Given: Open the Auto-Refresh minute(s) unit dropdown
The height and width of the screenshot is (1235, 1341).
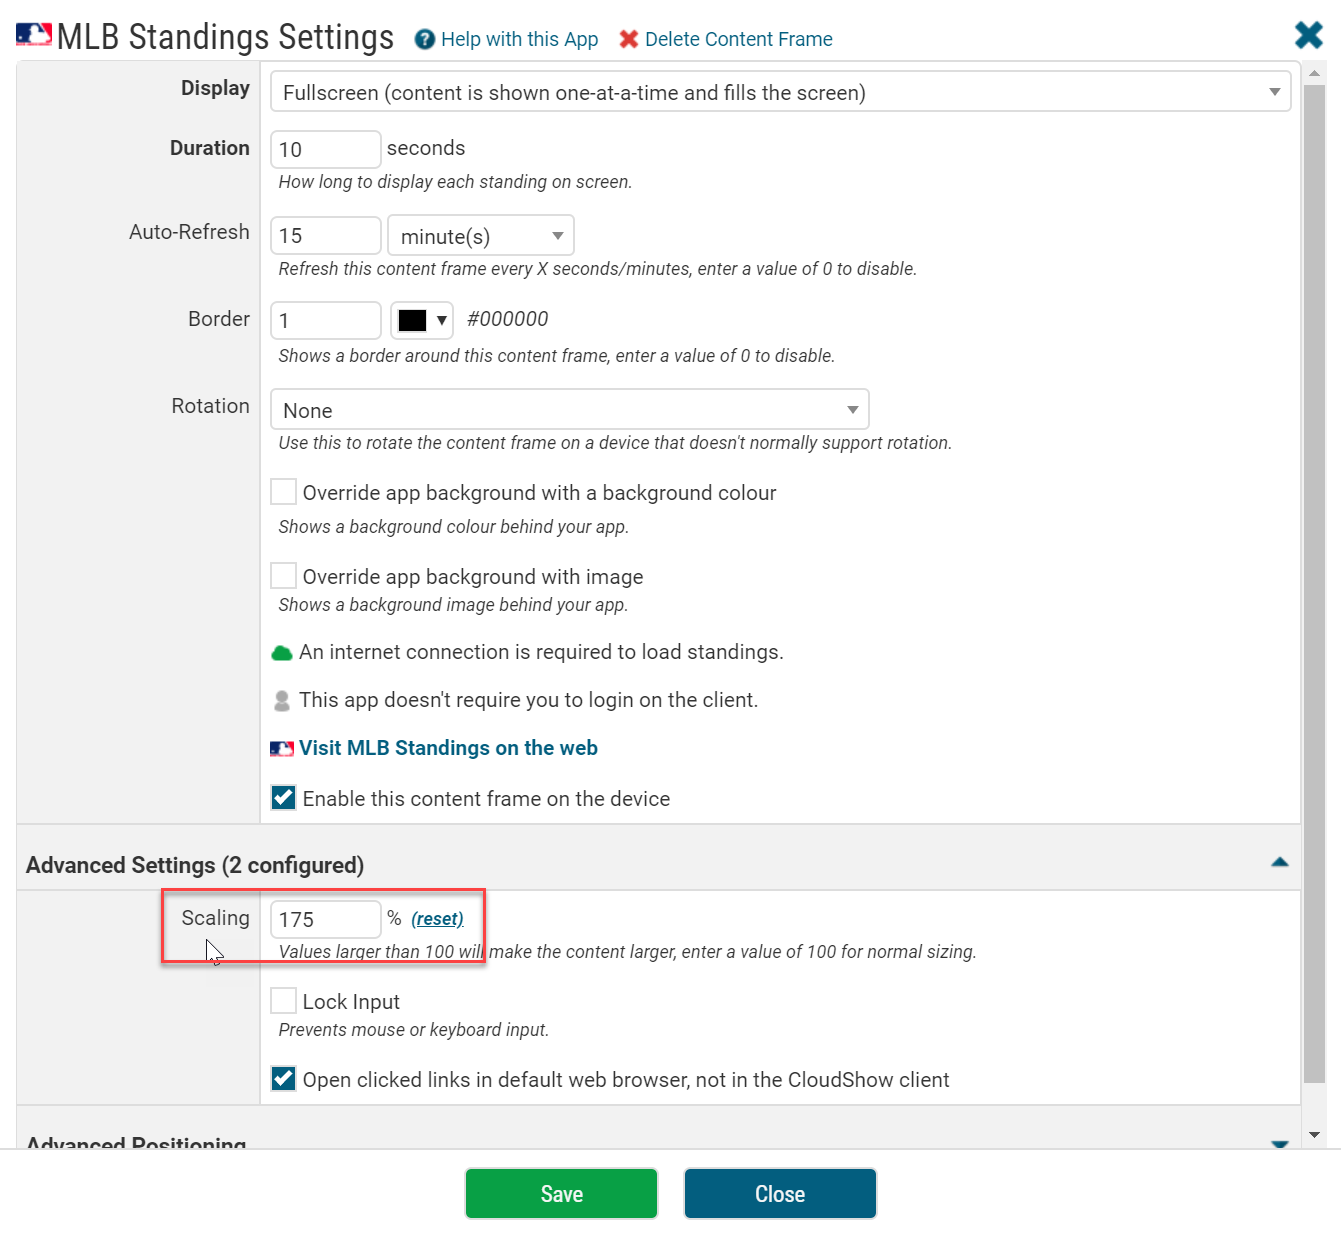Looking at the screenshot, I should pyautogui.click(x=481, y=236).
